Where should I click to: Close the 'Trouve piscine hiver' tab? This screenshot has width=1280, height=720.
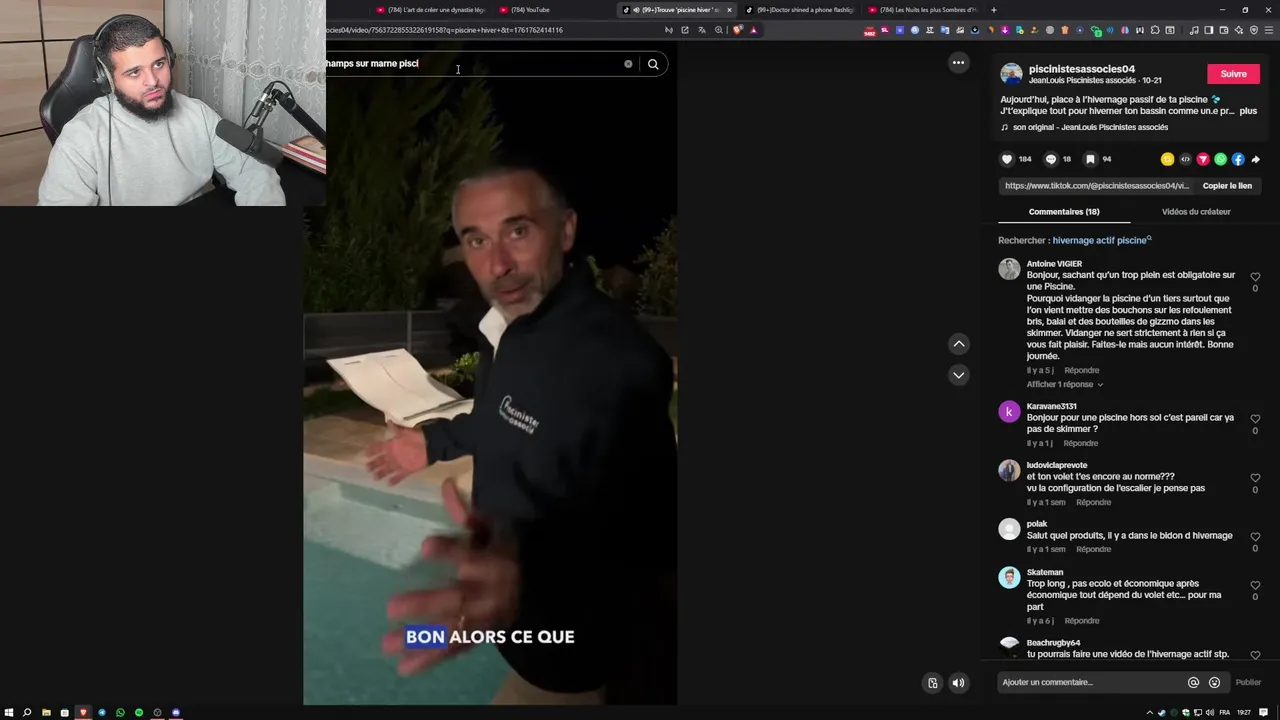coord(729,10)
